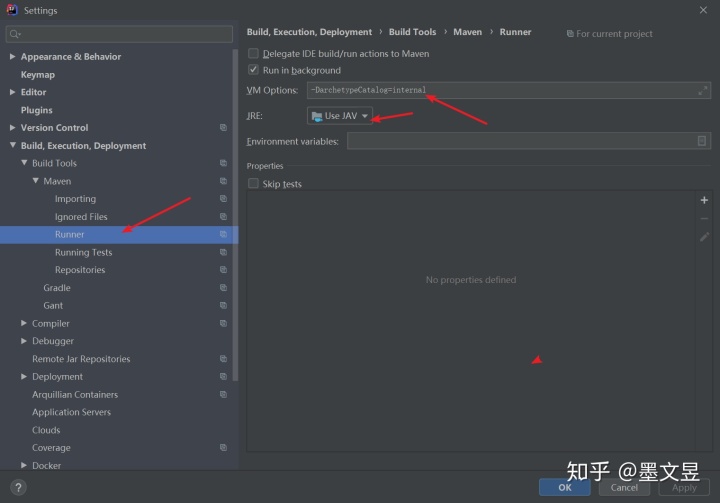
Task: Click project-level icon beside Importing
Action: point(223,198)
